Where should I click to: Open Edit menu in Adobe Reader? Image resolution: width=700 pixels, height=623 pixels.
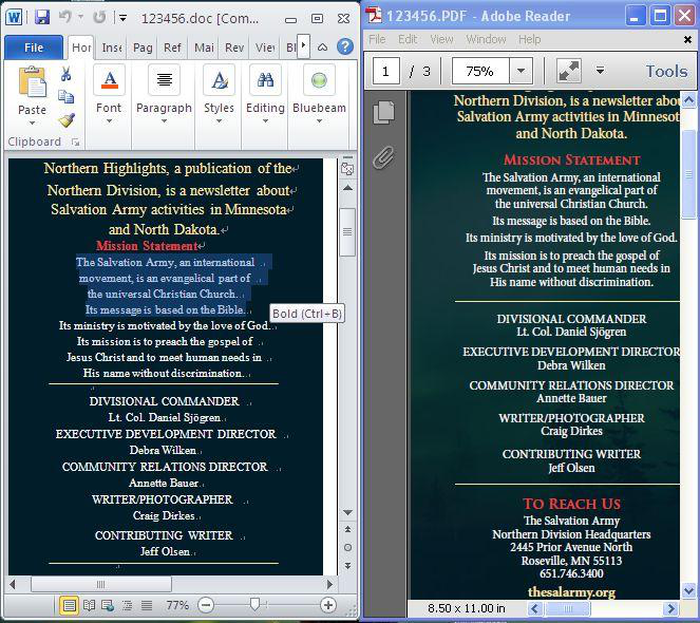point(408,40)
